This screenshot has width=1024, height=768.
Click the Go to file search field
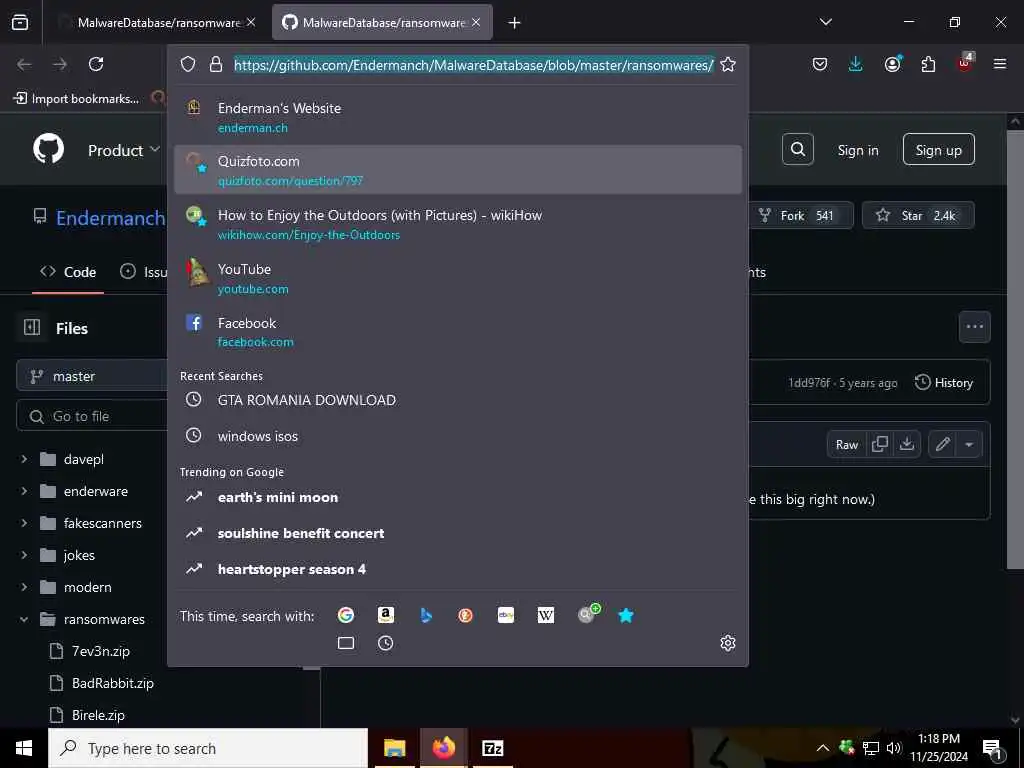91,416
